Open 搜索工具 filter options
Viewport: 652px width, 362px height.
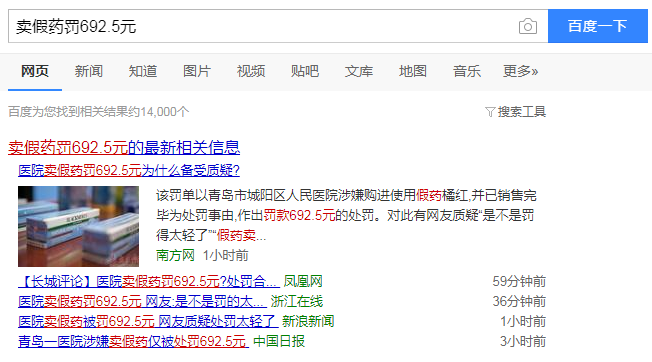click(522, 112)
